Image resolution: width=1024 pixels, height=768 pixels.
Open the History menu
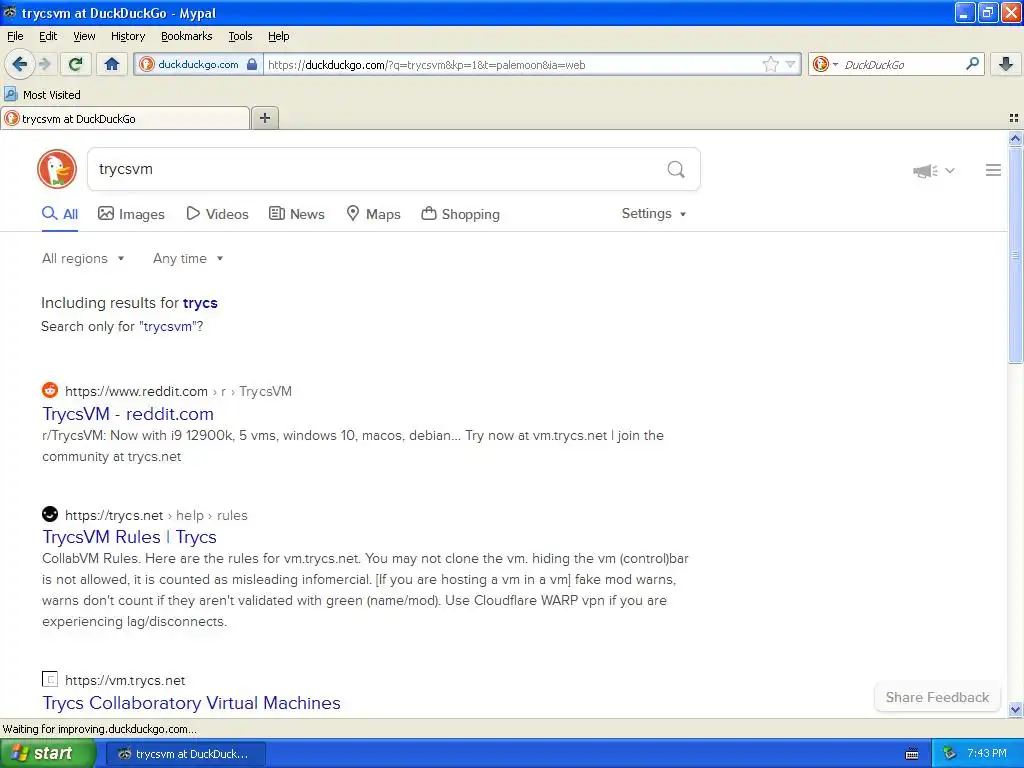click(127, 36)
